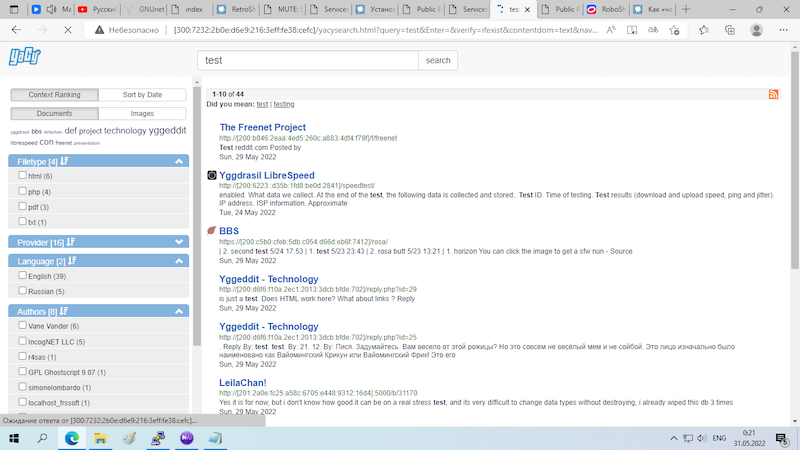This screenshot has width=800, height=450.
Task: Collapse the Filetype filter section
Action: [x=179, y=161]
